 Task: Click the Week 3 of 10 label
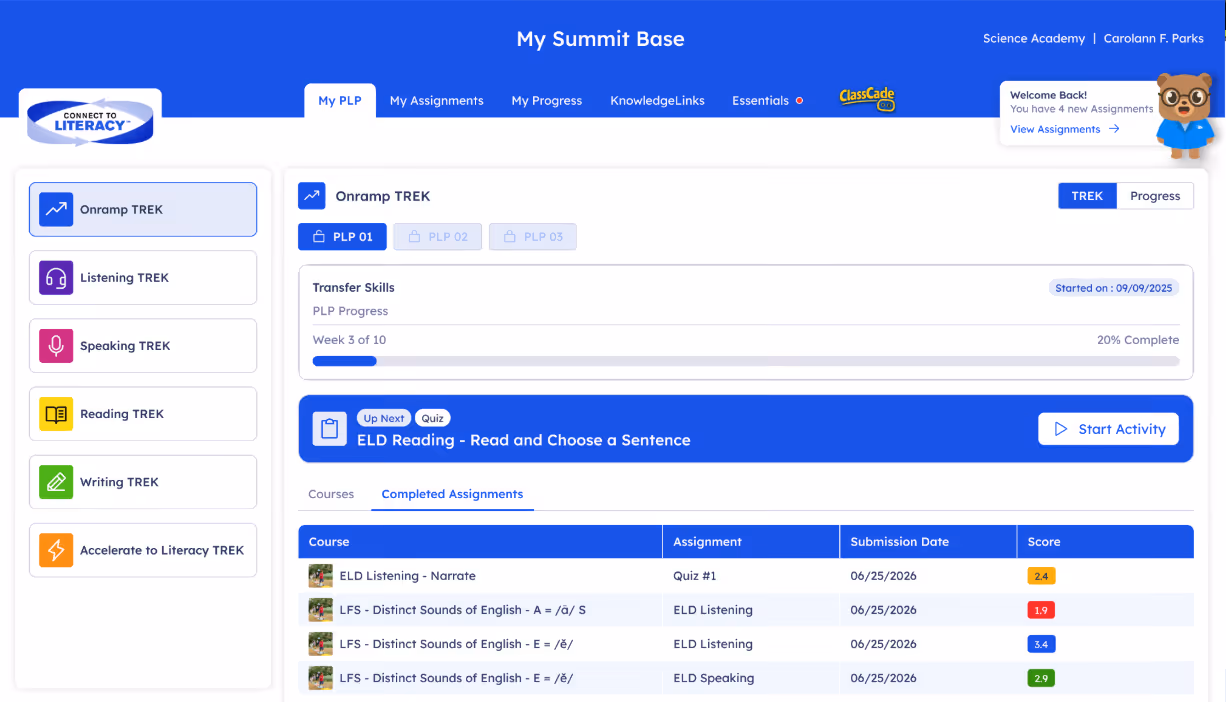[350, 340]
